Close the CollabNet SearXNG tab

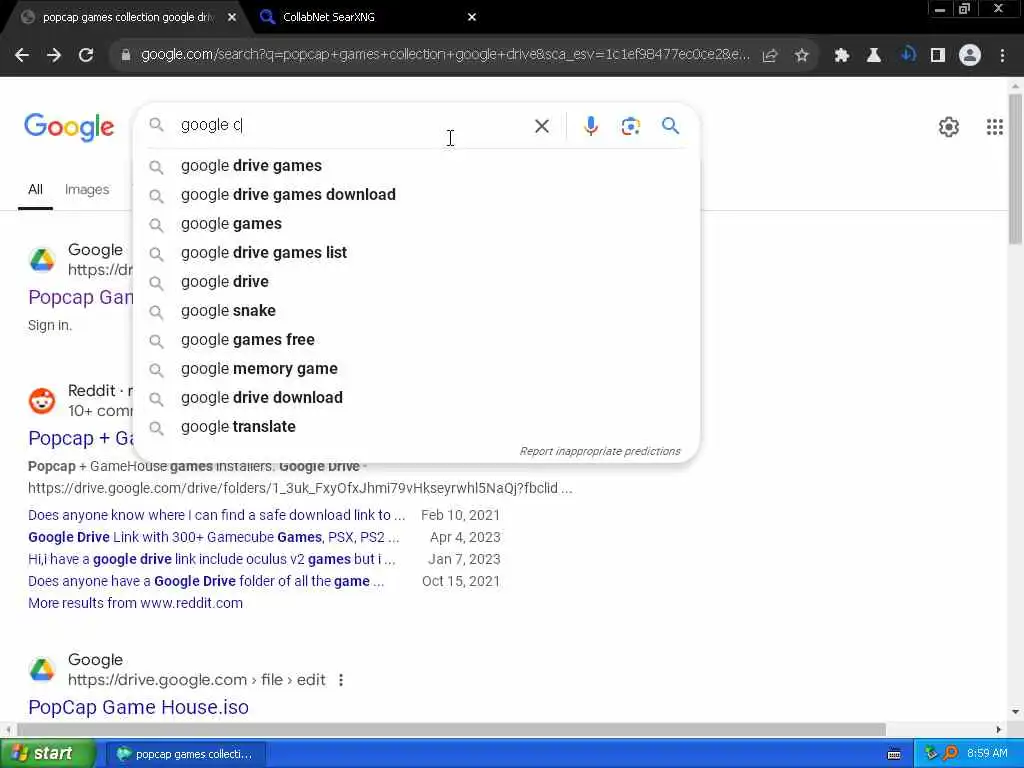coord(472,17)
